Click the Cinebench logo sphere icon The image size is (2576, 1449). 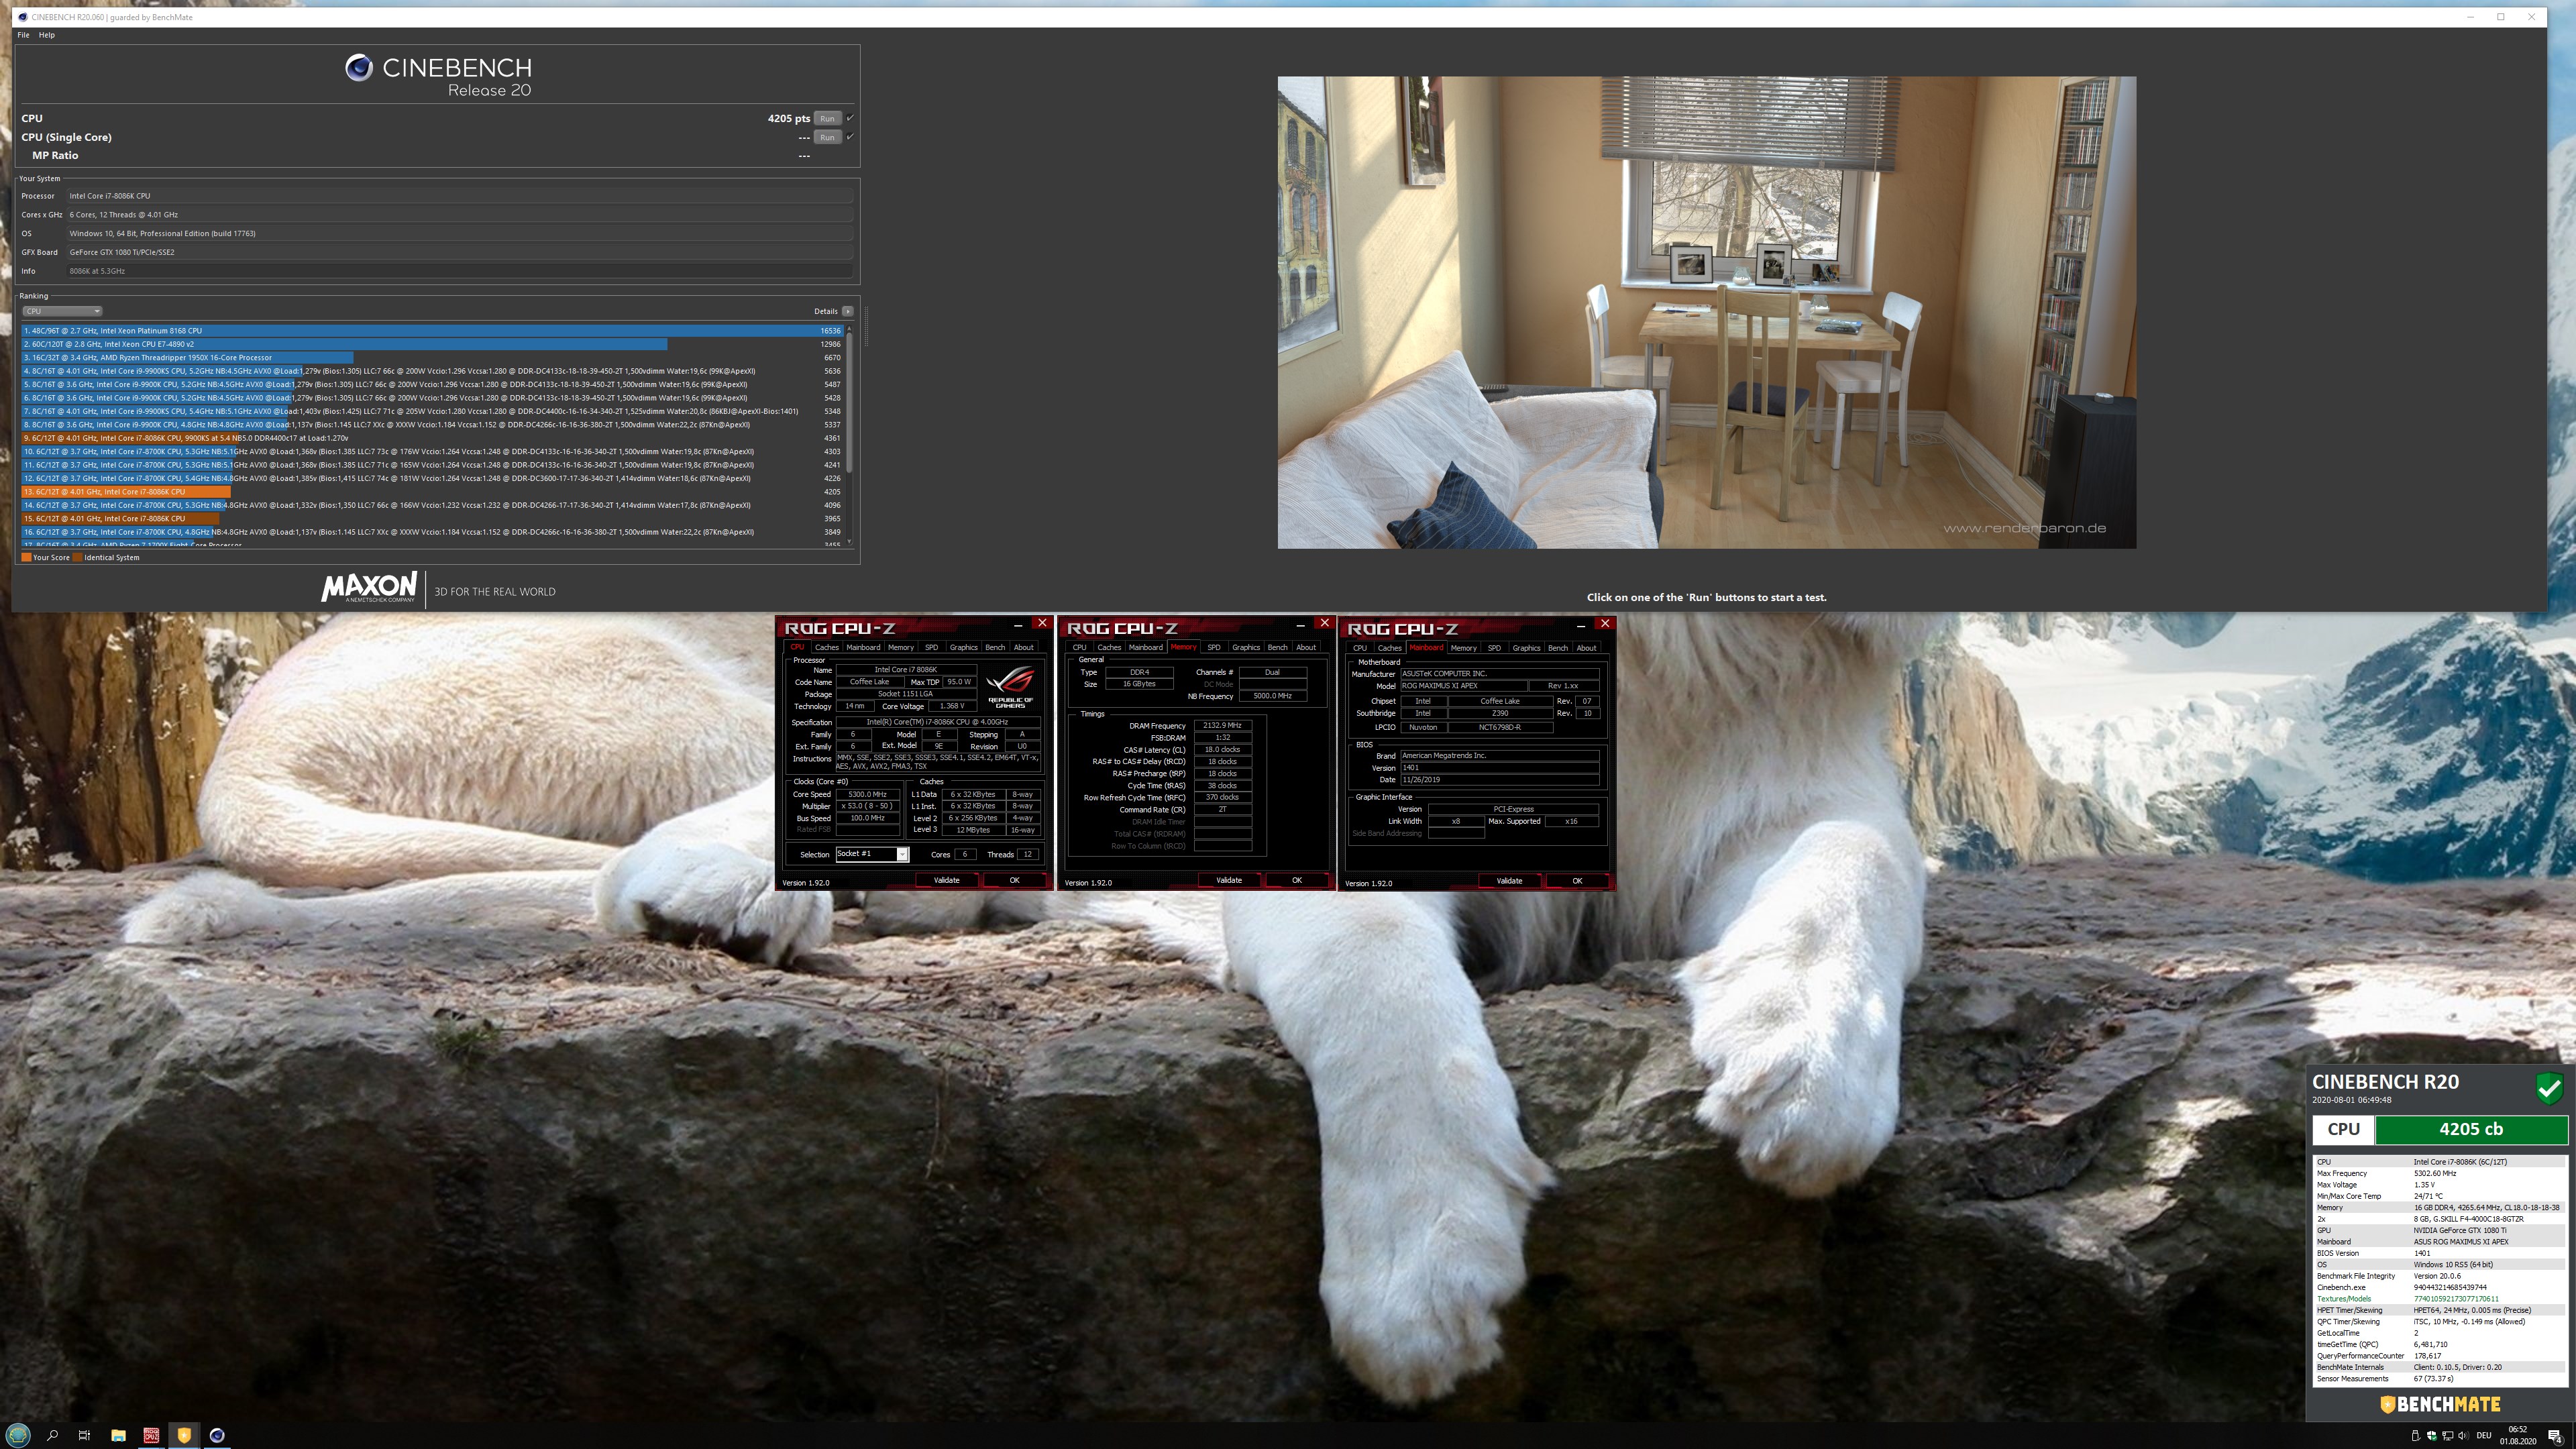click(359, 68)
